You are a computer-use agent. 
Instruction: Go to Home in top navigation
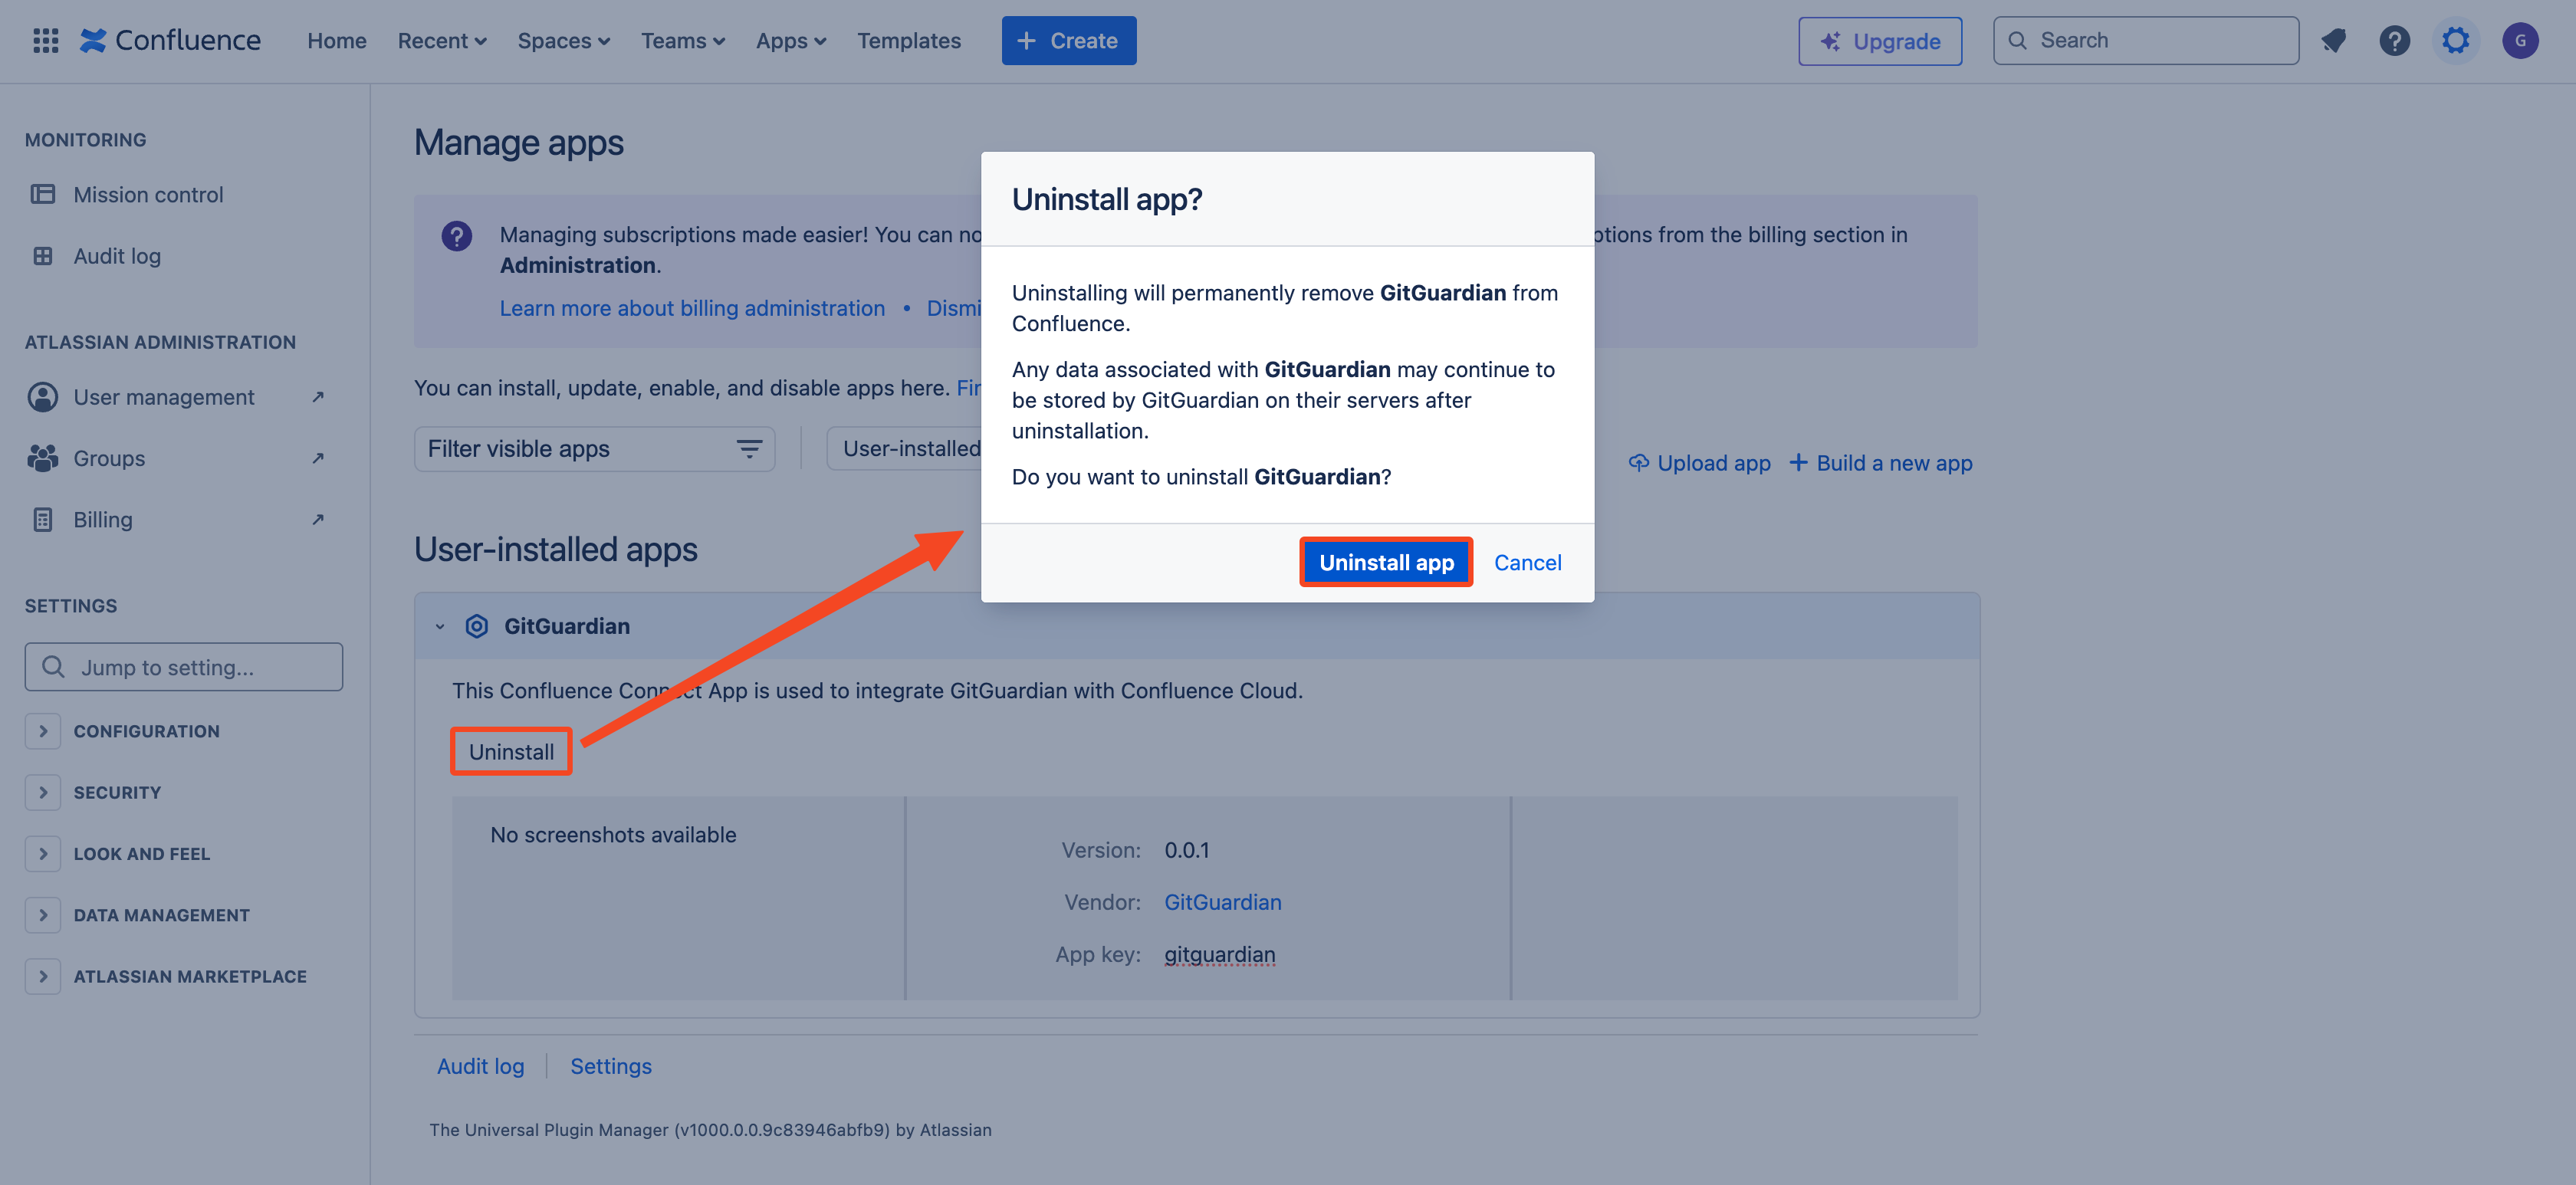337,41
